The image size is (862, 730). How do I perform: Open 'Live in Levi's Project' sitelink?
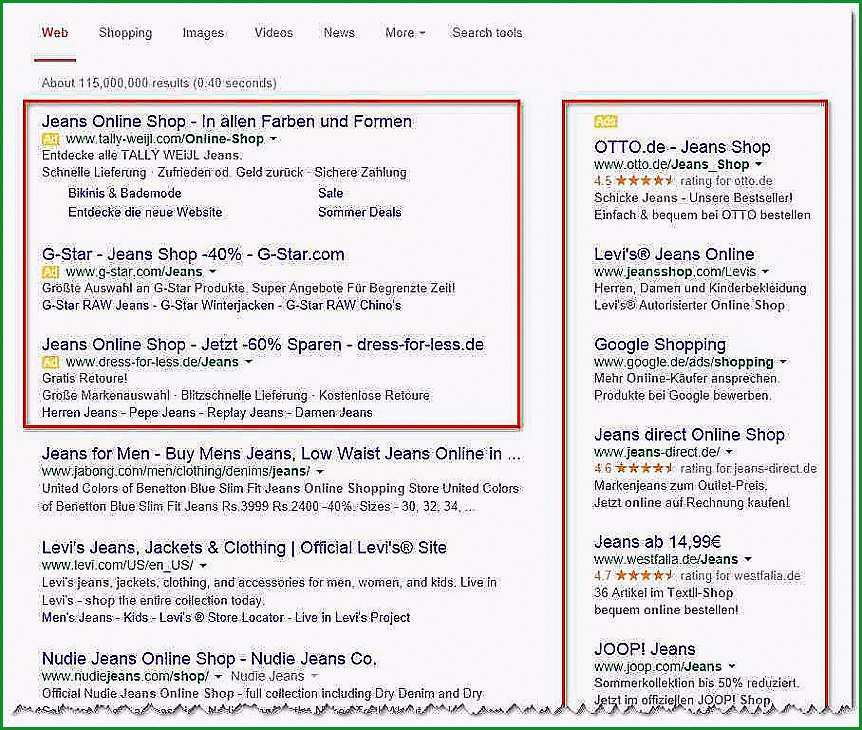tap(352, 618)
